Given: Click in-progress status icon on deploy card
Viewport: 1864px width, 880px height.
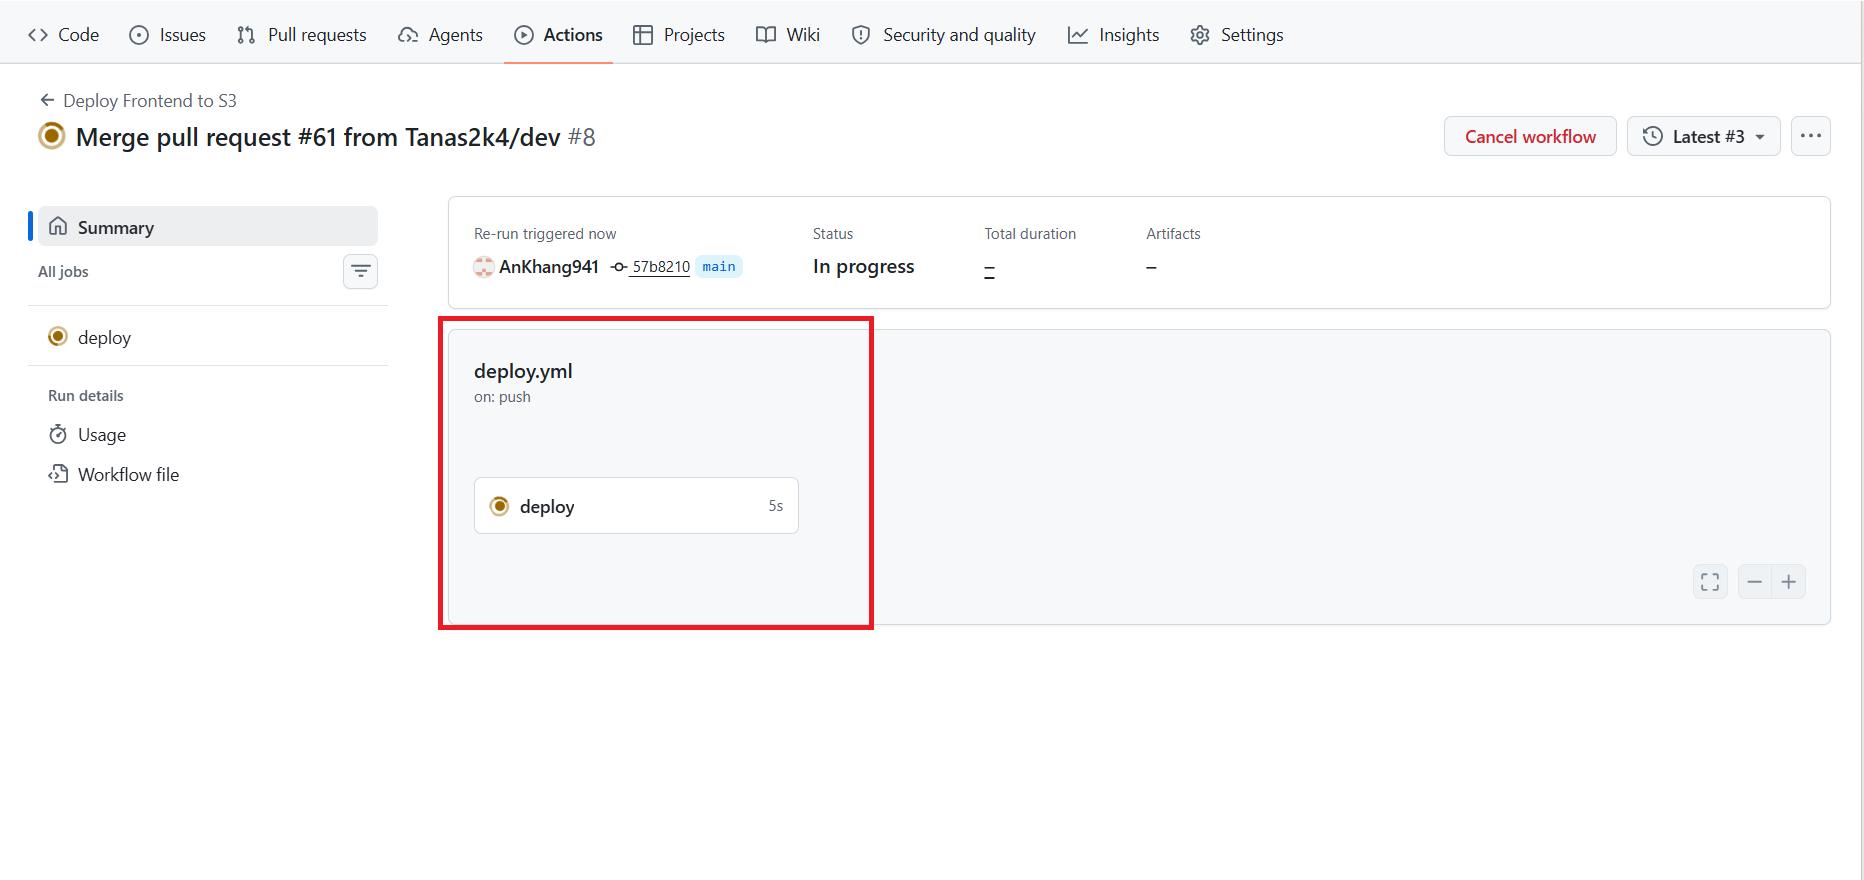Looking at the screenshot, I should [x=500, y=506].
